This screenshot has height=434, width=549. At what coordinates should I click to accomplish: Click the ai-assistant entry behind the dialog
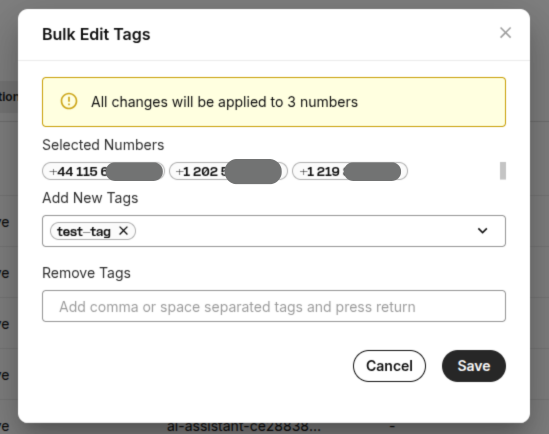pos(243,427)
